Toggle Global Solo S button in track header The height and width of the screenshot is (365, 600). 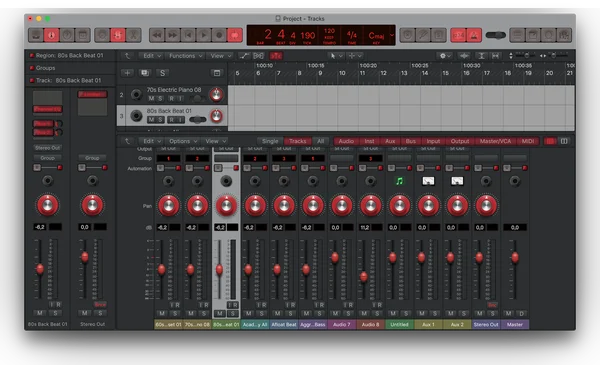tap(162, 73)
